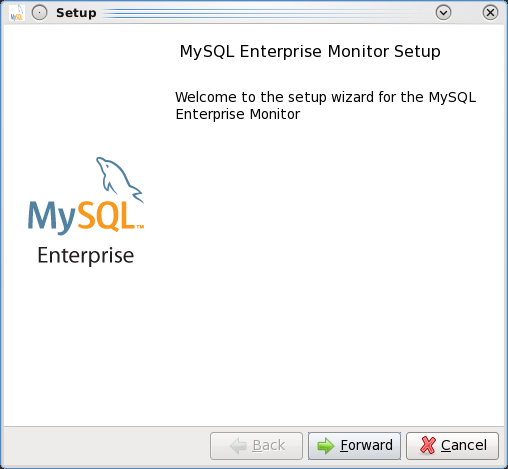This screenshot has height=469, width=508.
Task: Click the Setup title text
Action: click(76, 13)
